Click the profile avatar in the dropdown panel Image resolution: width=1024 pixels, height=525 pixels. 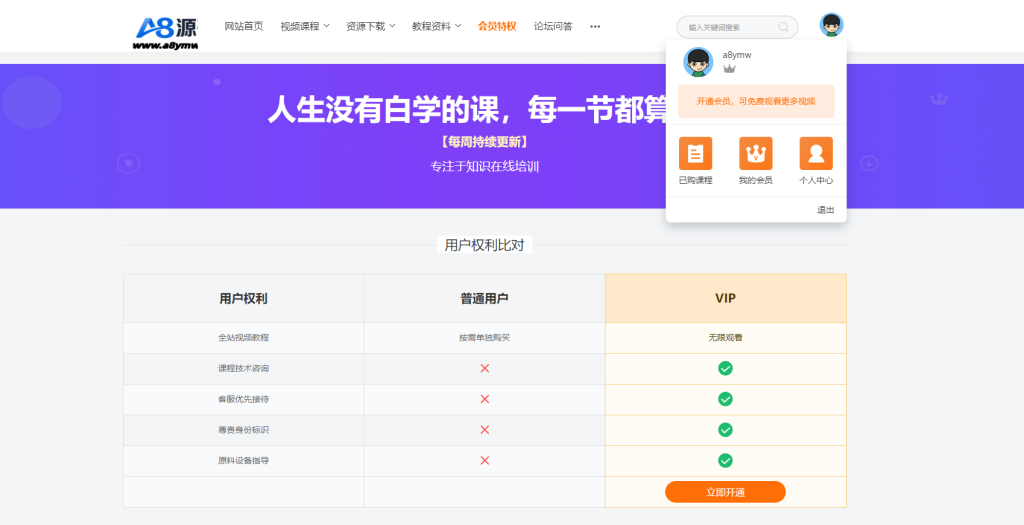[698, 62]
